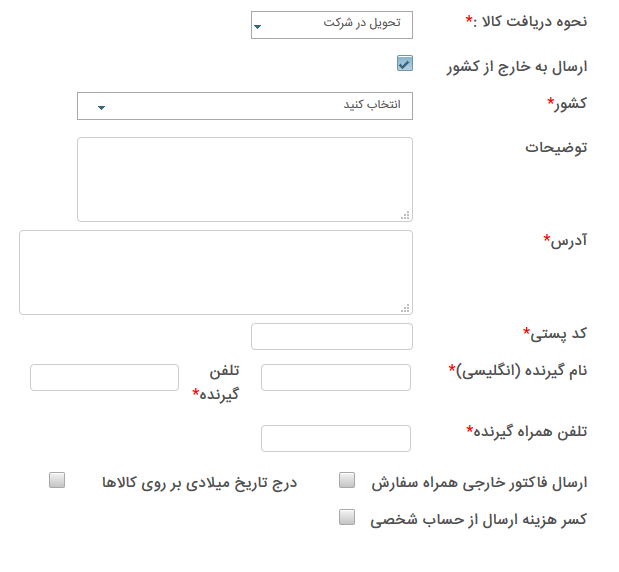Uncheck ارسال به خارج از کشور checkbox

click(x=405, y=63)
